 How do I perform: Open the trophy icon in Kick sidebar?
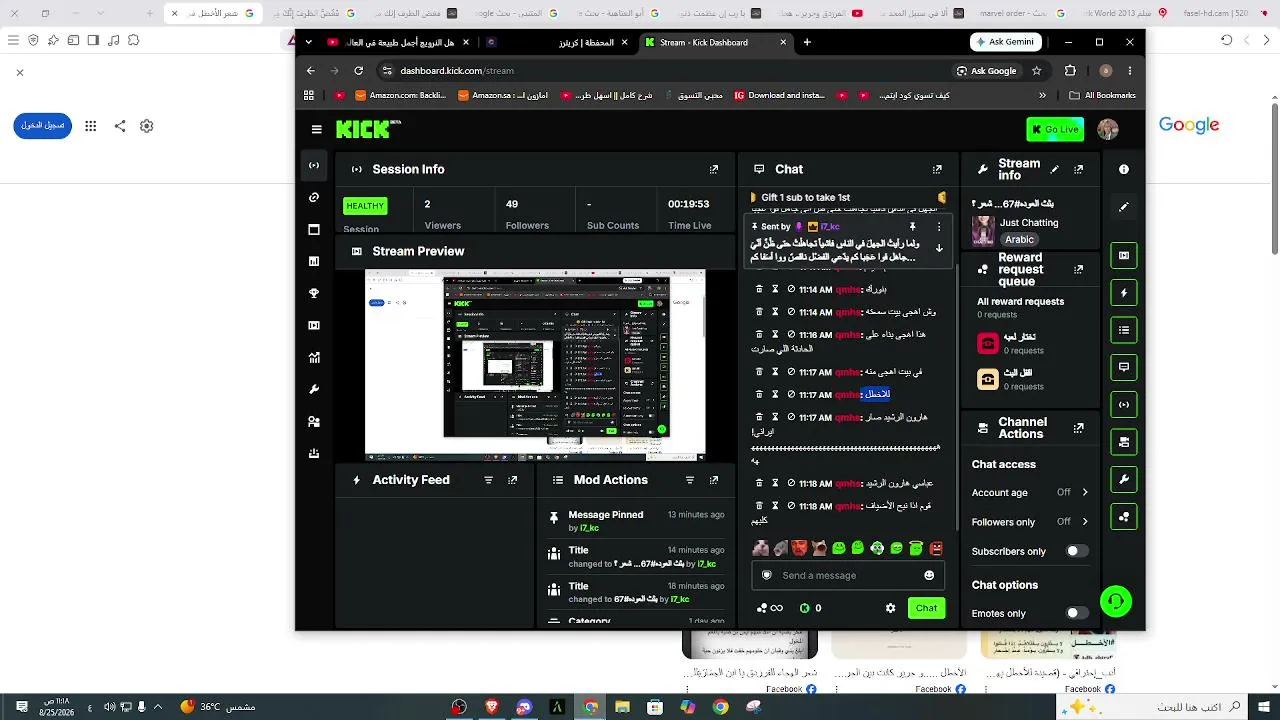314,294
